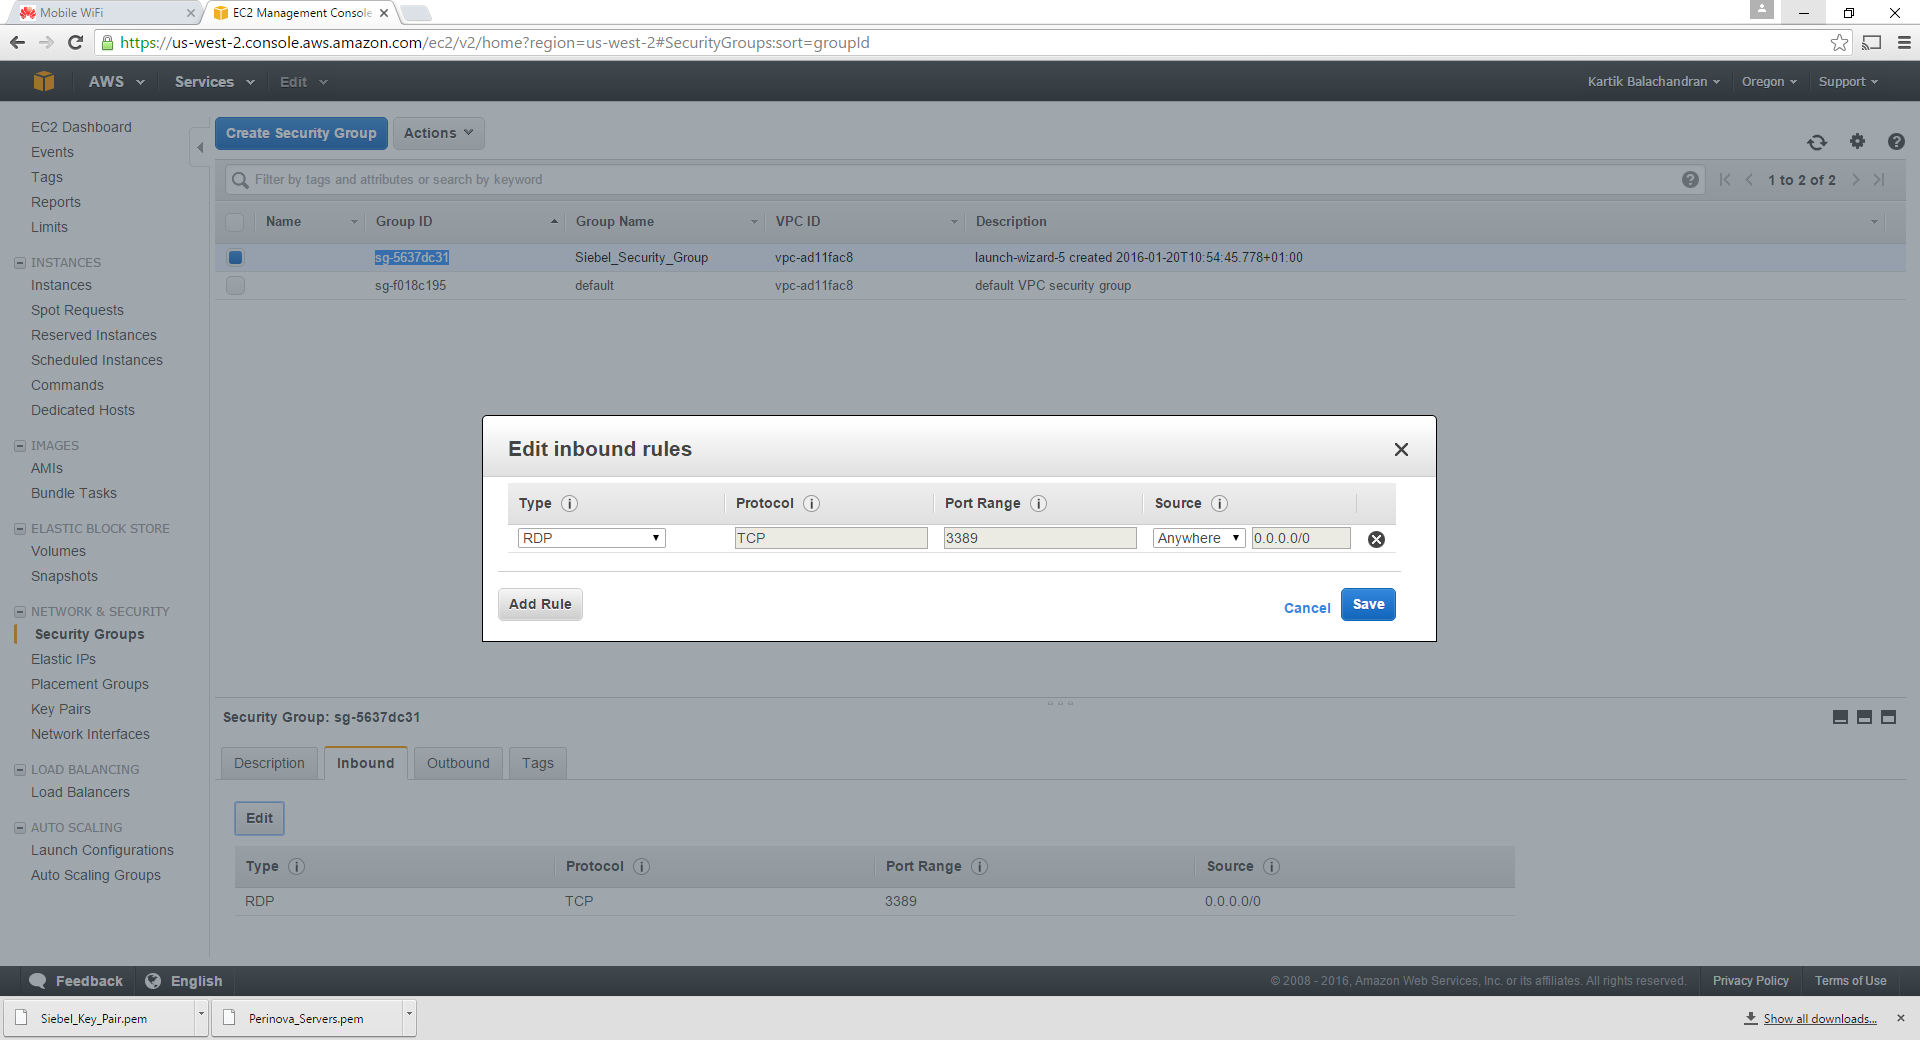Expand the AWS menu dropdown
Viewport: 1920px width, 1040px height.
tap(116, 82)
